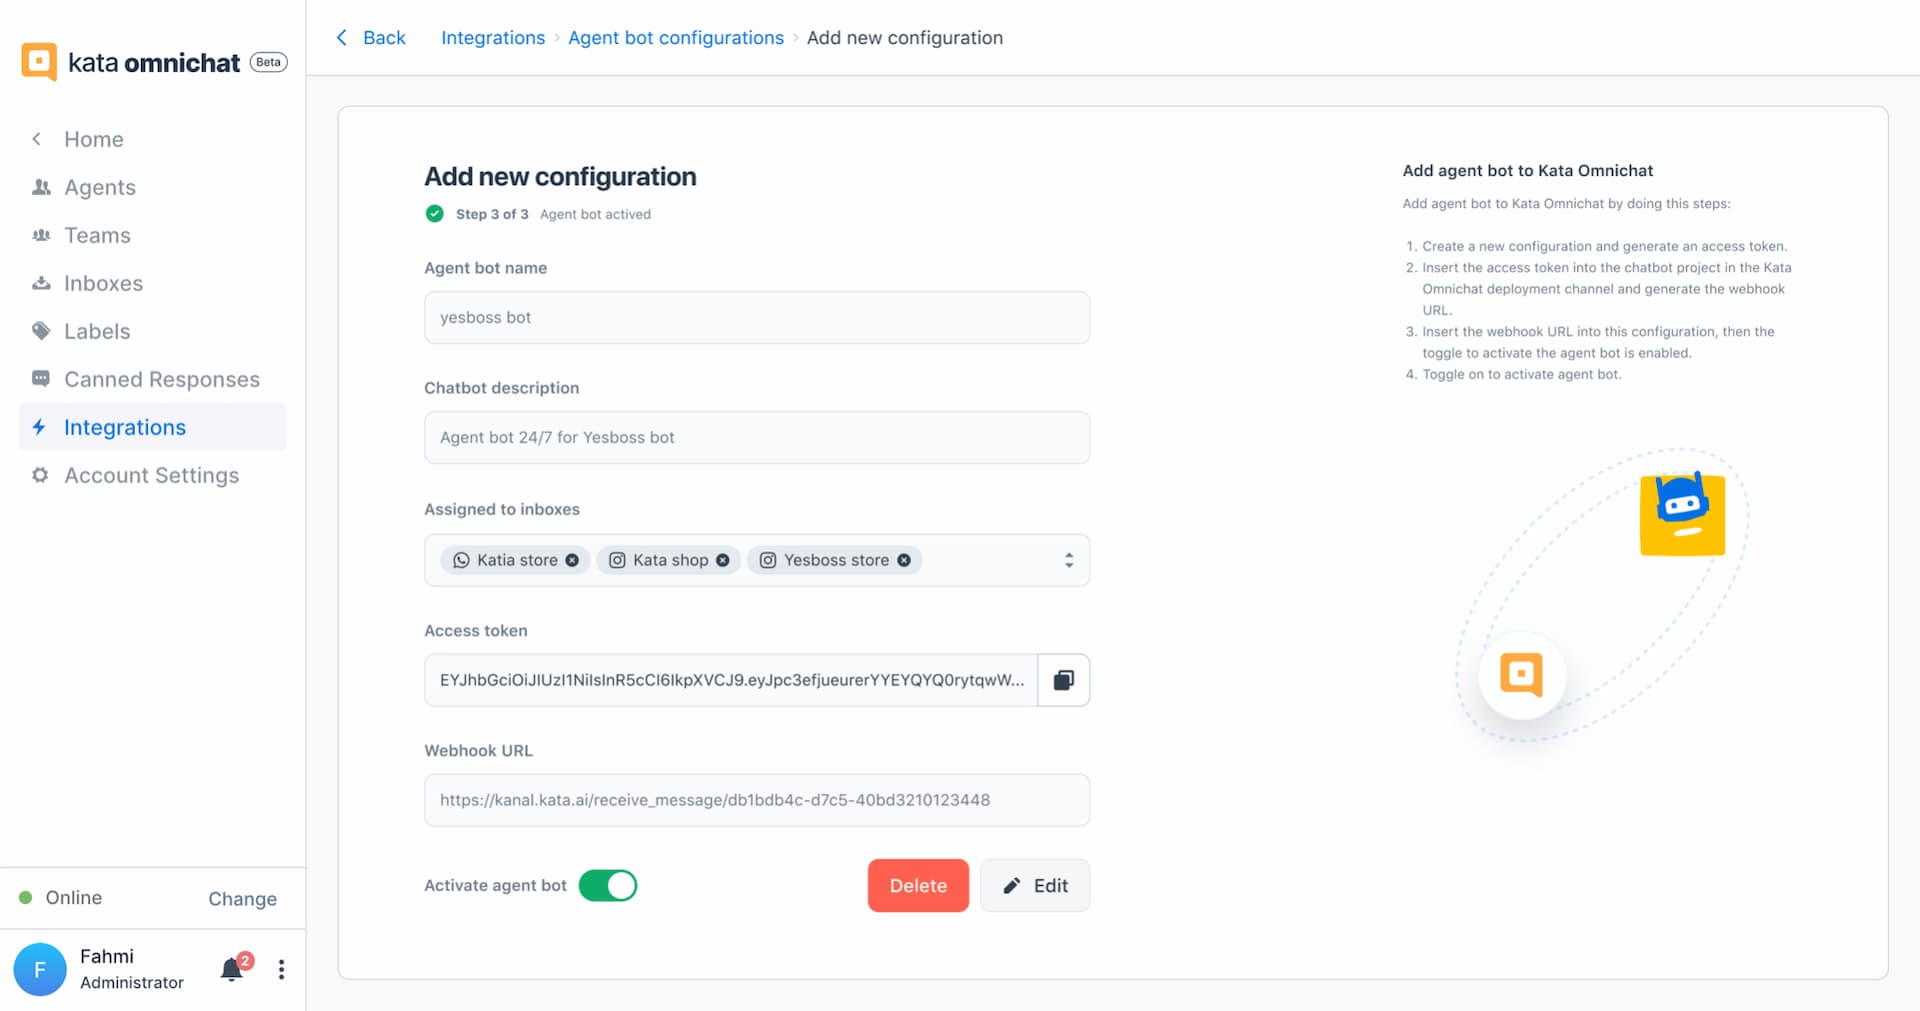1920x1011 pixels.
Task: Click the green Online status dot
Action: pos(26,897)
